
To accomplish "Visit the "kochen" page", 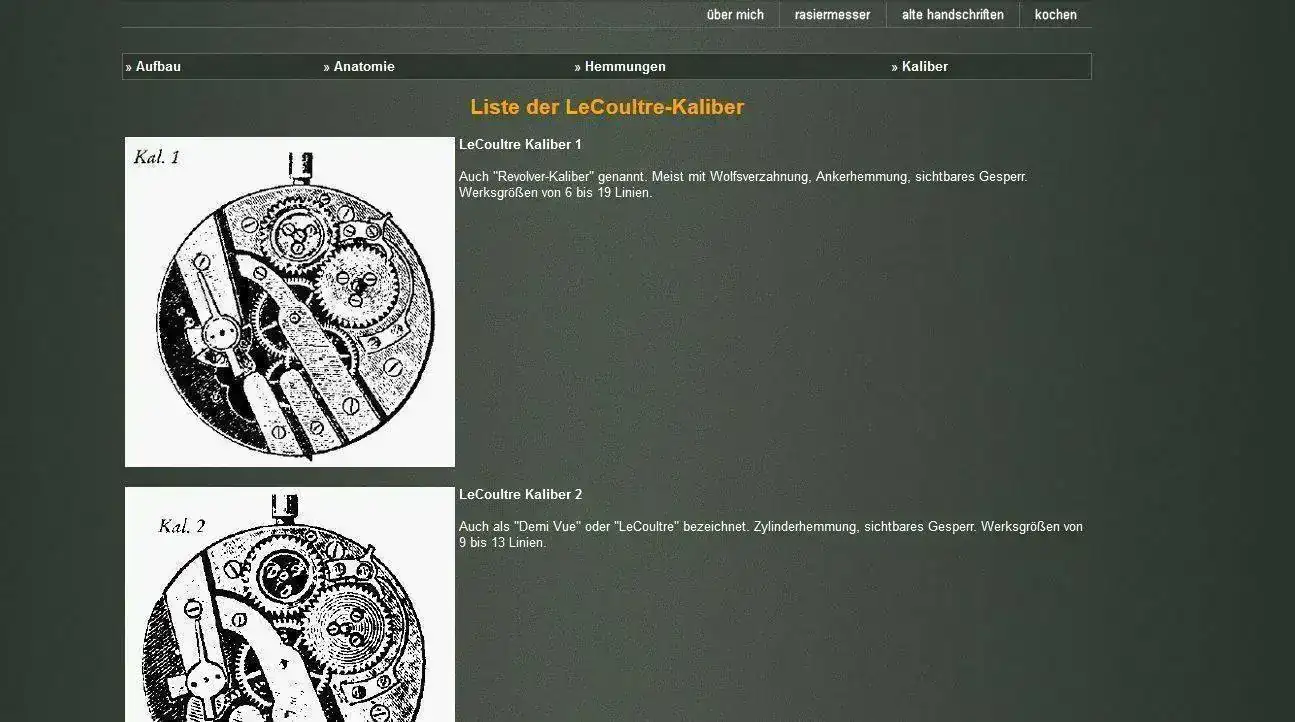I will tap(1055, 15).
